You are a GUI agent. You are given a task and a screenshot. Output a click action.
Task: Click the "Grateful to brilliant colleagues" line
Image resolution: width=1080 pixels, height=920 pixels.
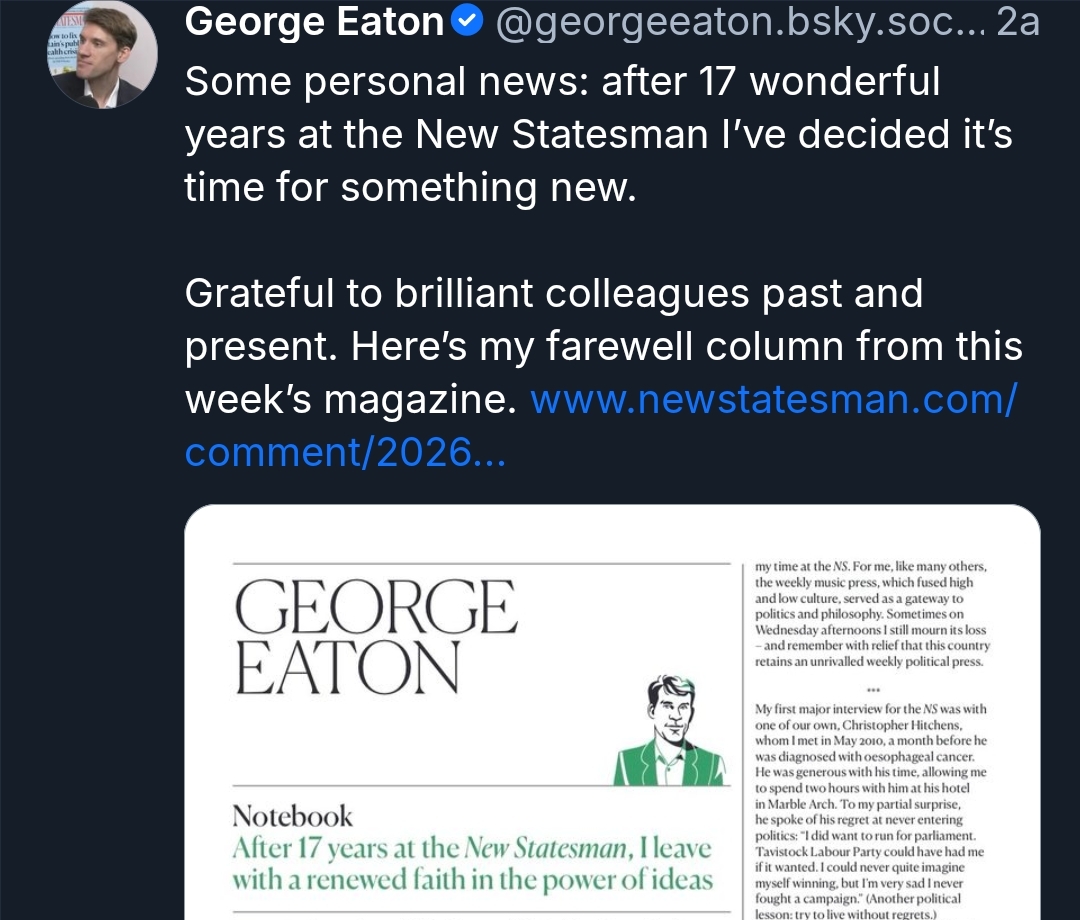tap(553, 293)
